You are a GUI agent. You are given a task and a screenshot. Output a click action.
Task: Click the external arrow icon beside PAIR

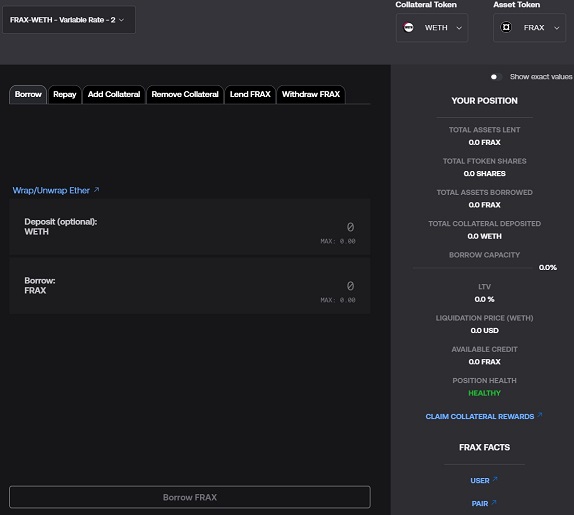point(494,502)
